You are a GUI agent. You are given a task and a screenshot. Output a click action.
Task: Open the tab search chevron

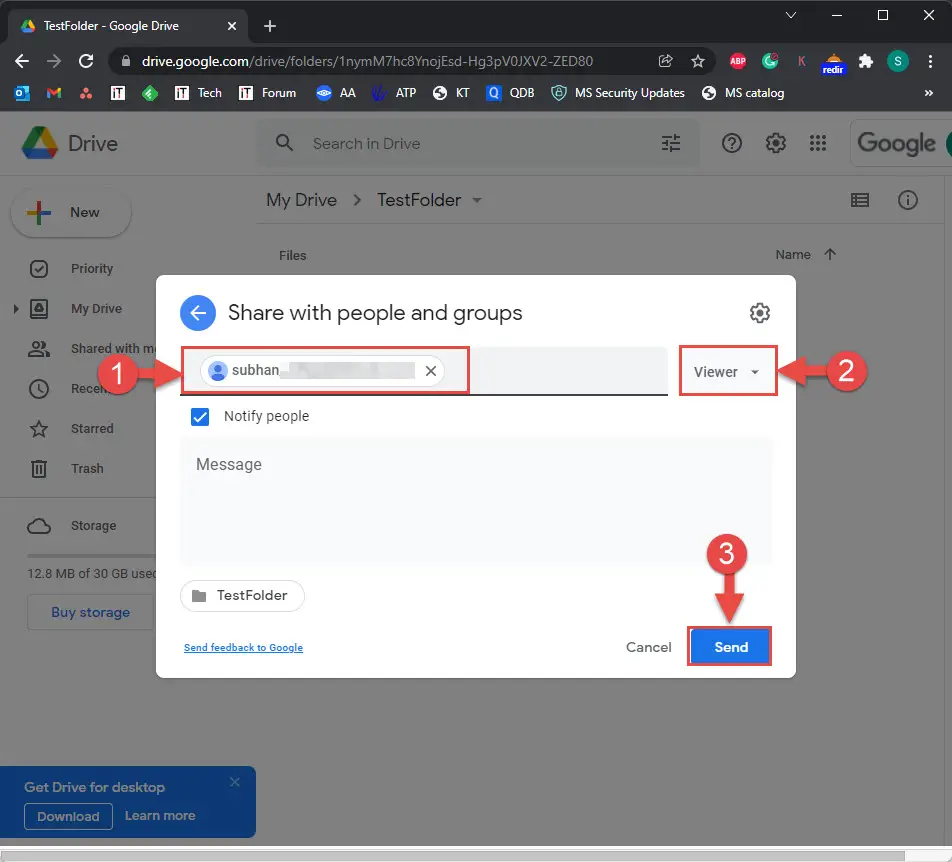click(790, 15)
